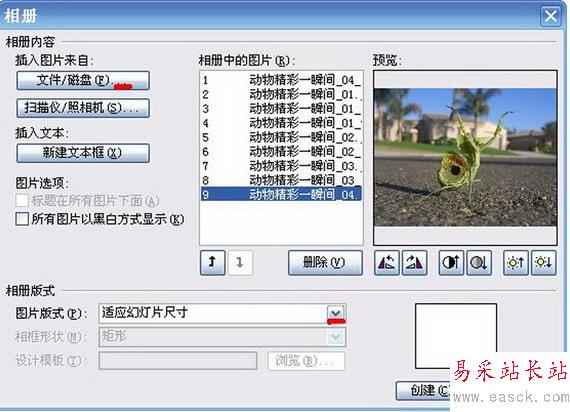Viewport: 570px width, 412px height.
Task: Enable 所有图片以黑白方式显示 checkbox
Action: pos(22,219)
